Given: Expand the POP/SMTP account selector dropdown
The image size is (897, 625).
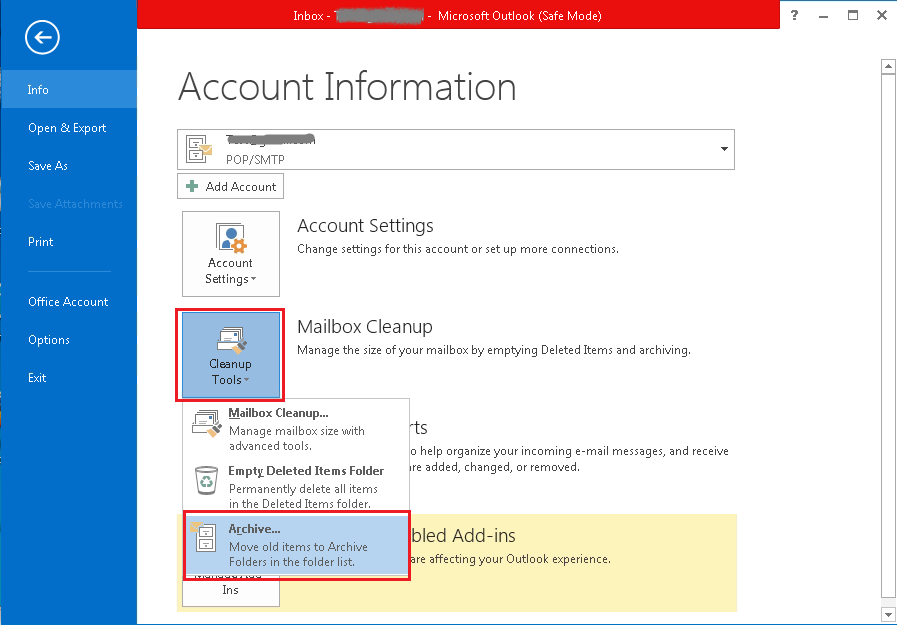Looking at the screenshot, I should (724, 149).
